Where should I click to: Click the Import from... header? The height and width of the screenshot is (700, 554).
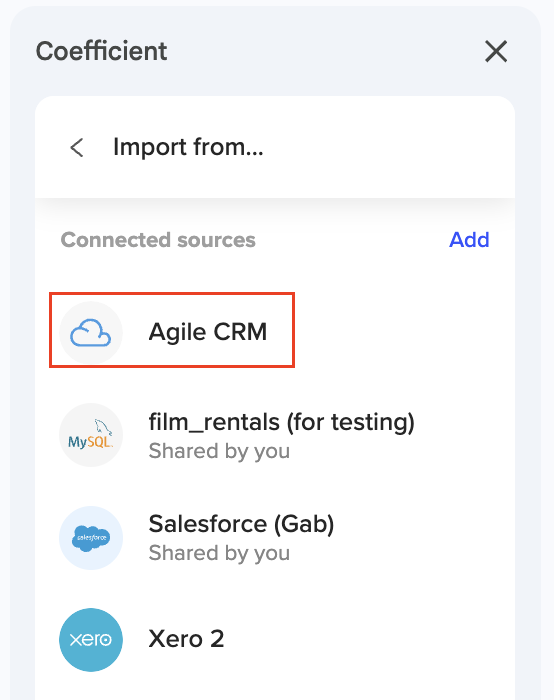pyautogui.click(x=188, y=147)
